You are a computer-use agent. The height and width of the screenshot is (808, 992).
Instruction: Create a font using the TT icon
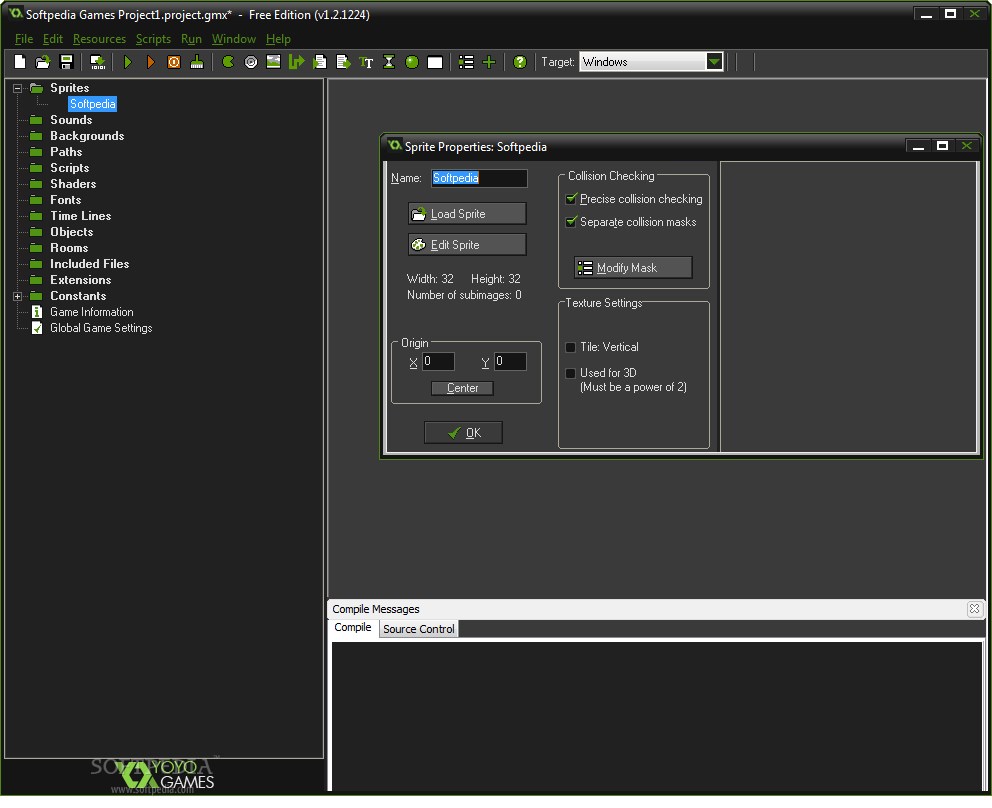(366, 62)
